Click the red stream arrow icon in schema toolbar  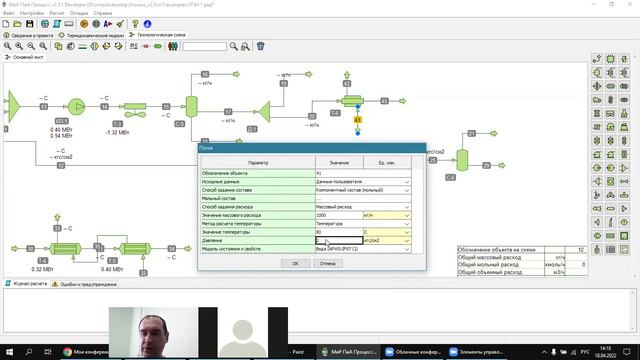pyautogui.click(x=146, y=46)
